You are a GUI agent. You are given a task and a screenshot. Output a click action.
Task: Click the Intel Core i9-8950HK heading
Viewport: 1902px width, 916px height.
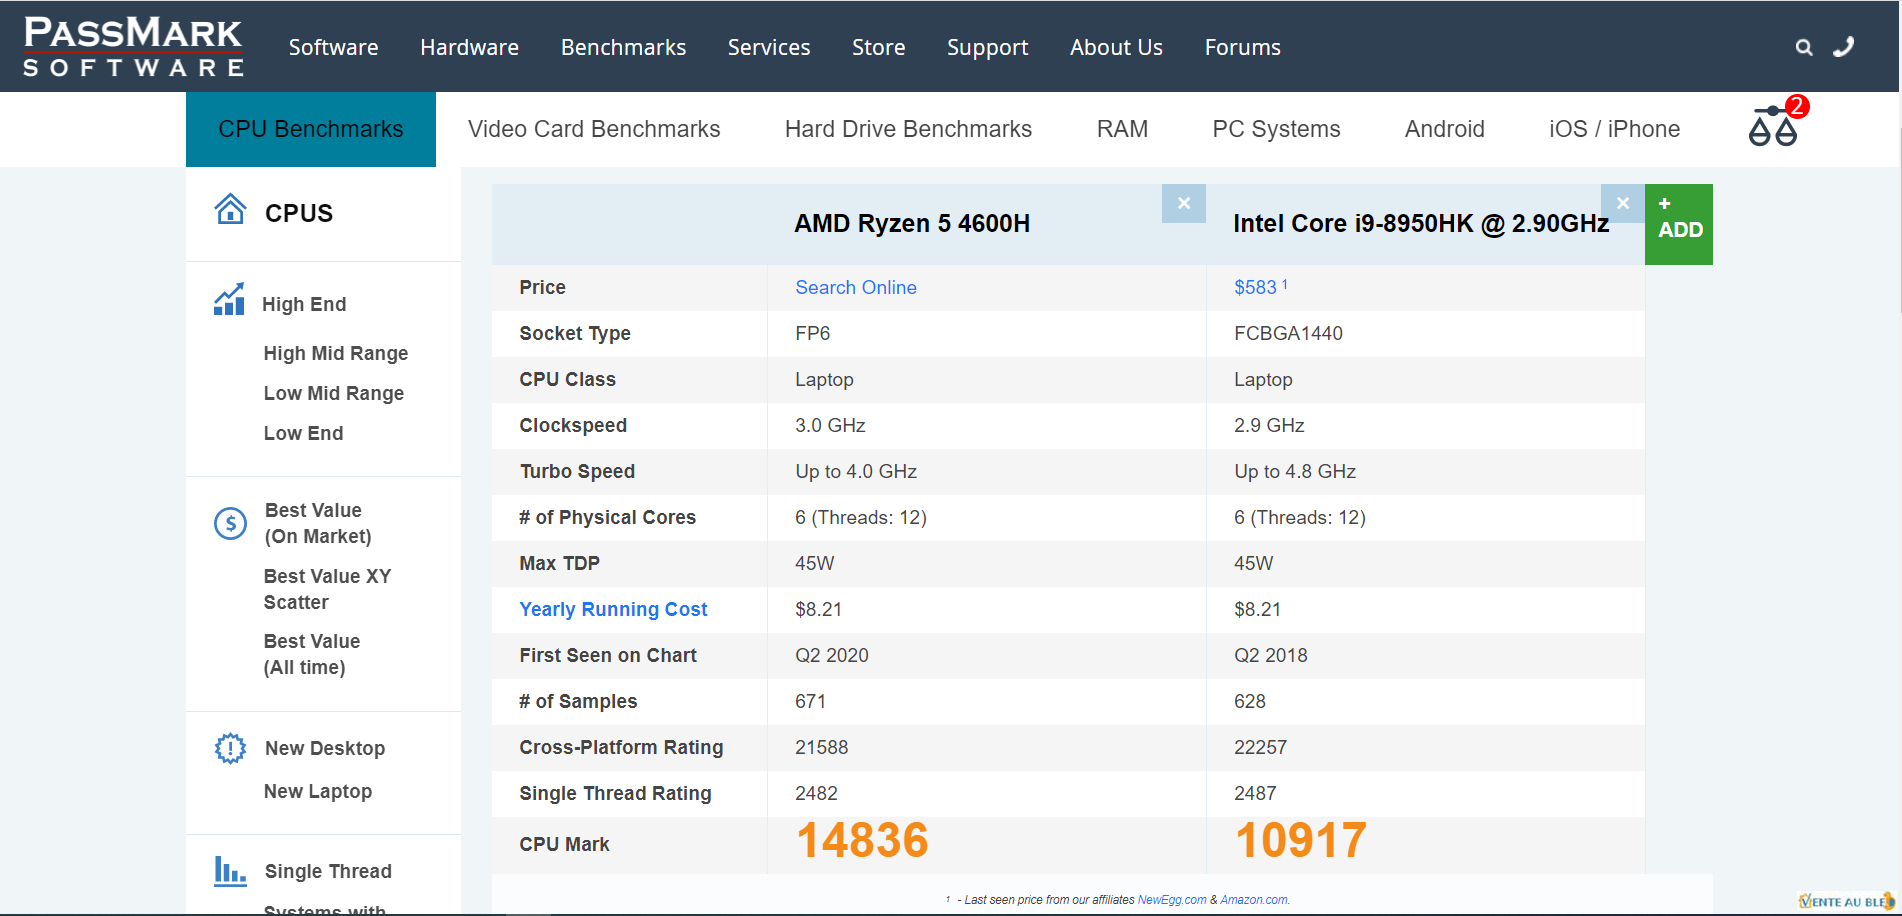click(1421, 223)
